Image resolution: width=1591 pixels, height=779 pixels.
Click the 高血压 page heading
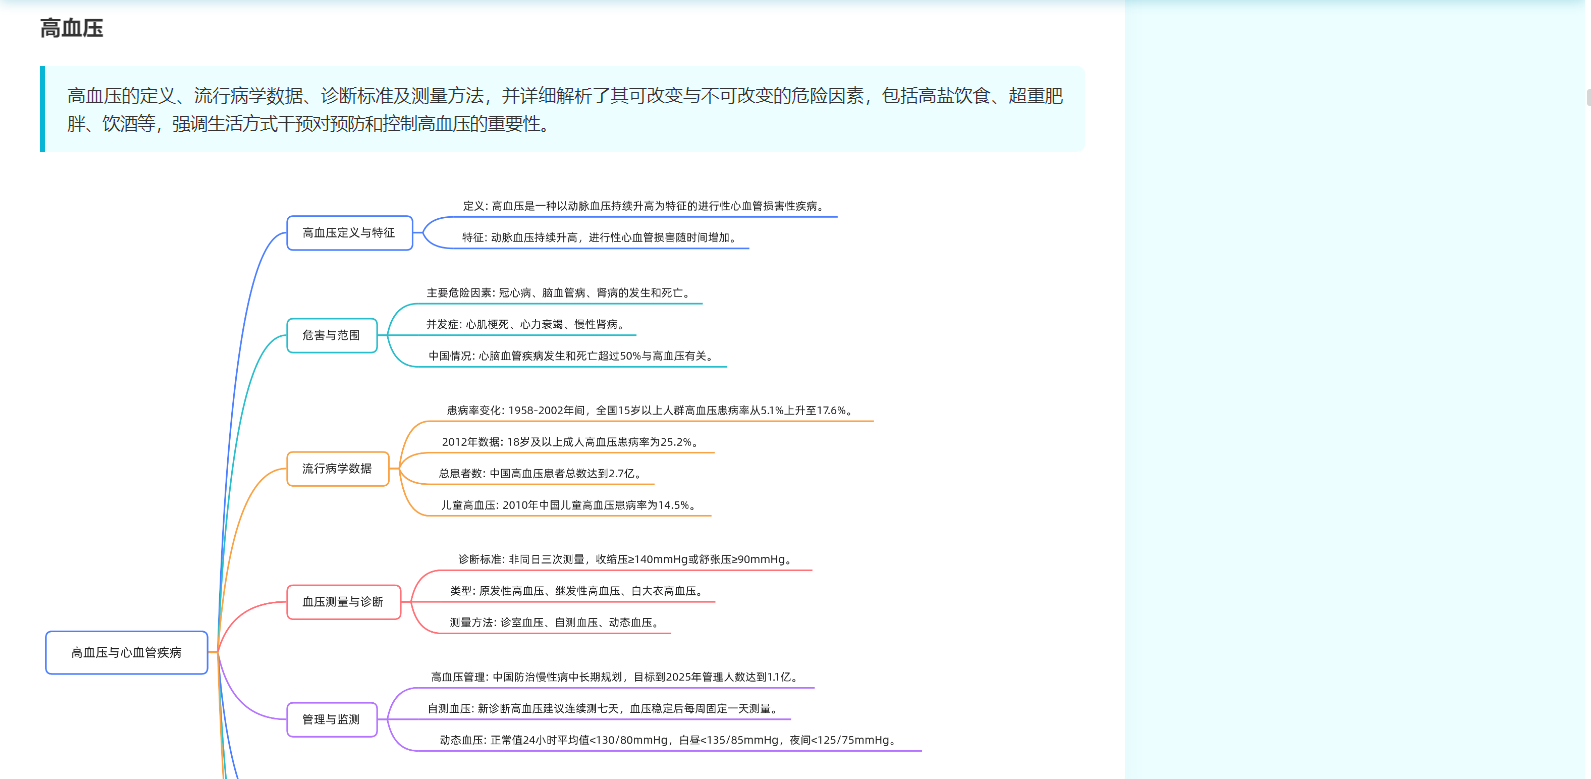(72, 29)
